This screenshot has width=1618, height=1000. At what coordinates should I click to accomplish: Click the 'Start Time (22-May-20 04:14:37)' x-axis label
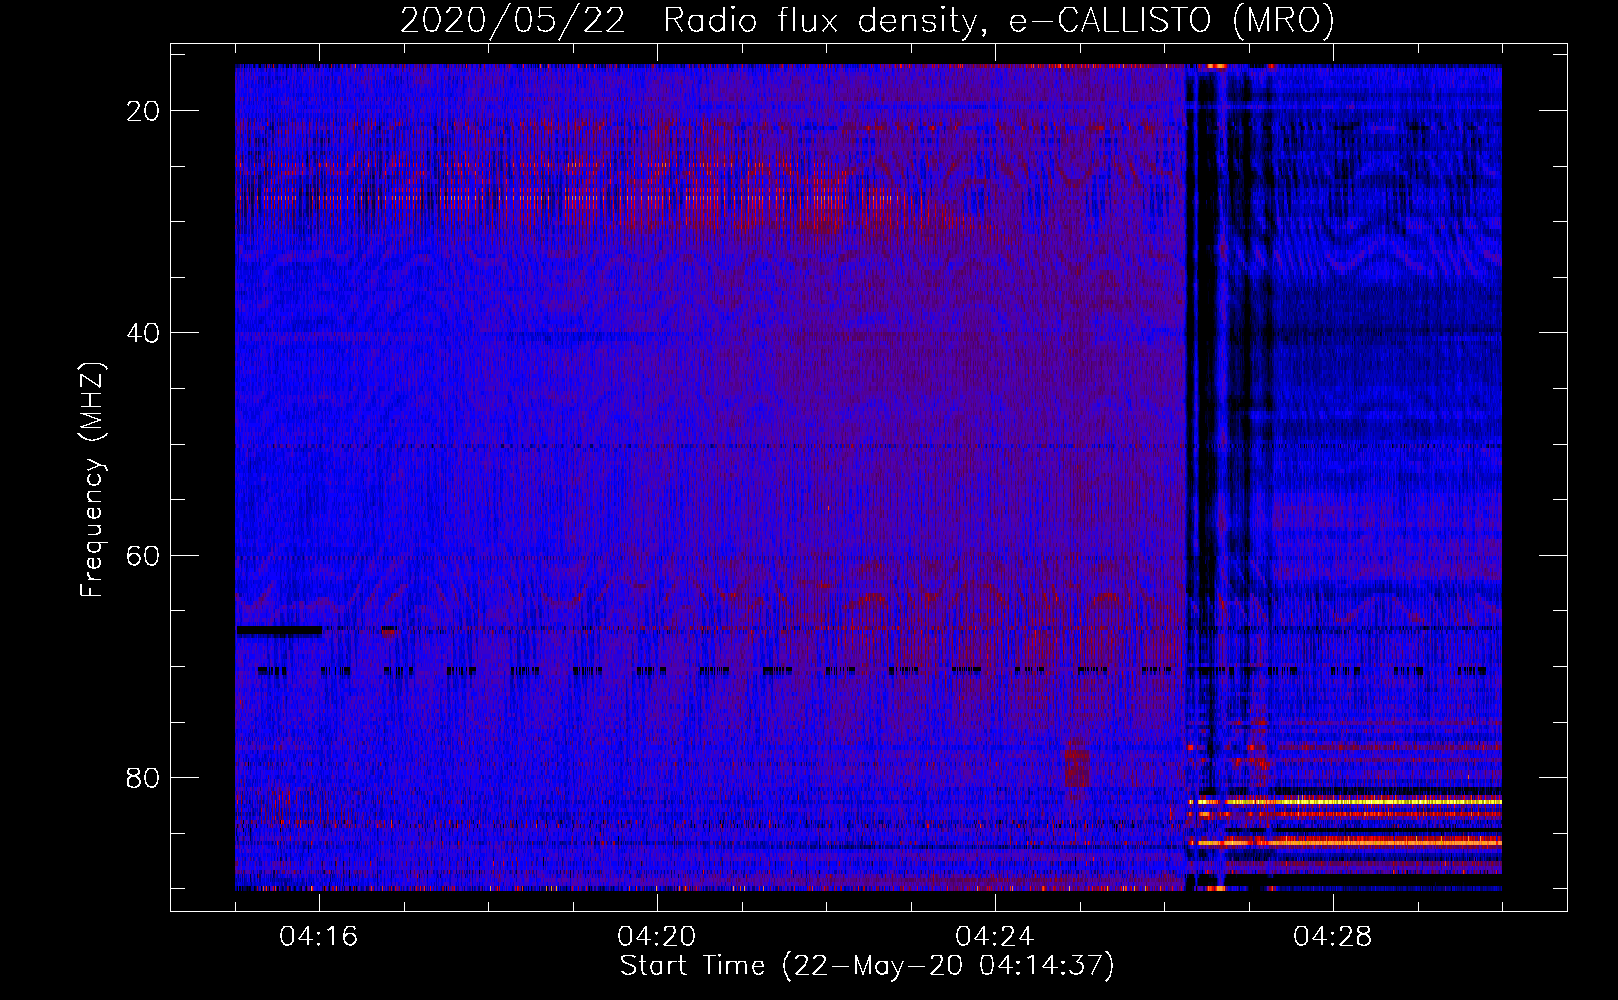click(x=867, y=966)
